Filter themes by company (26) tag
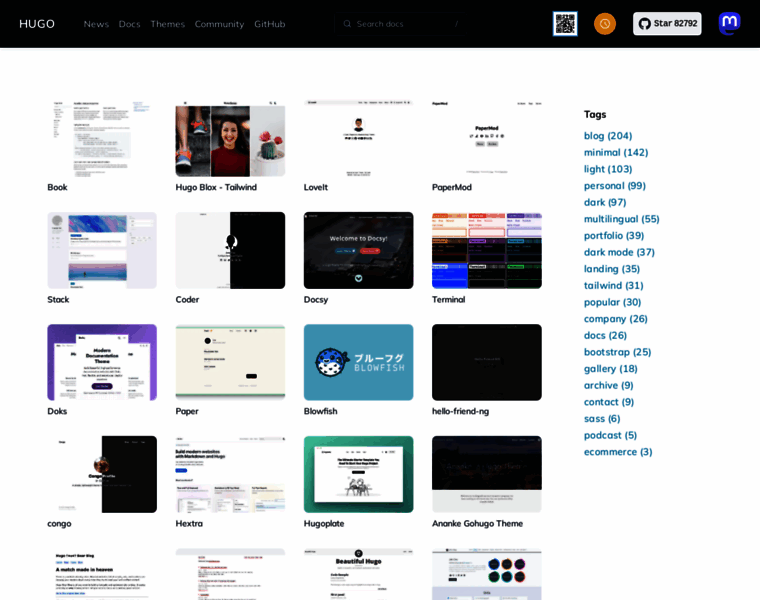The image size is (760, 600). (x=616, y=319)
